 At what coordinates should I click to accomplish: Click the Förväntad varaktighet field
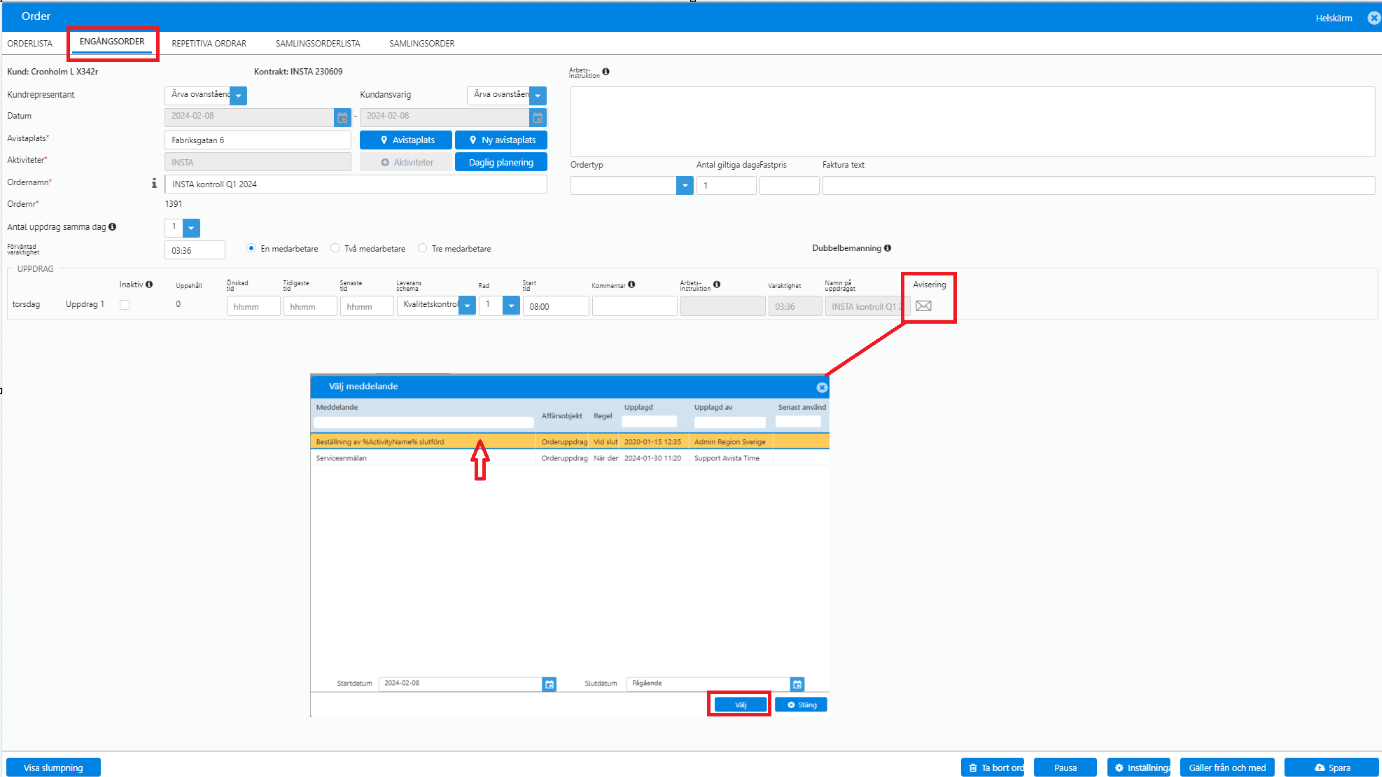coord(195,250)
